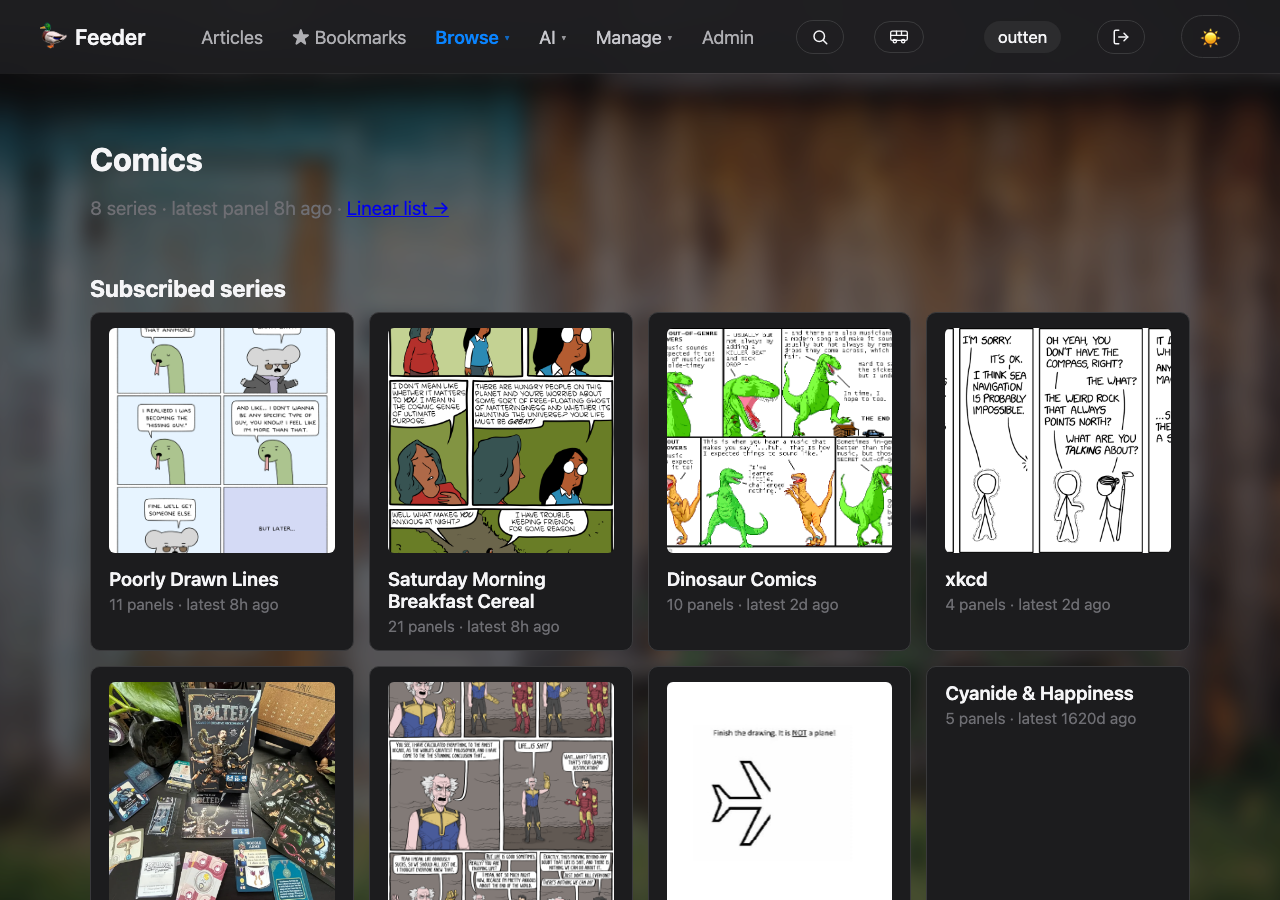This screenshot has height=900, width=1280.
Task: Expand the Browse dropdown menu
Action: 472,37
